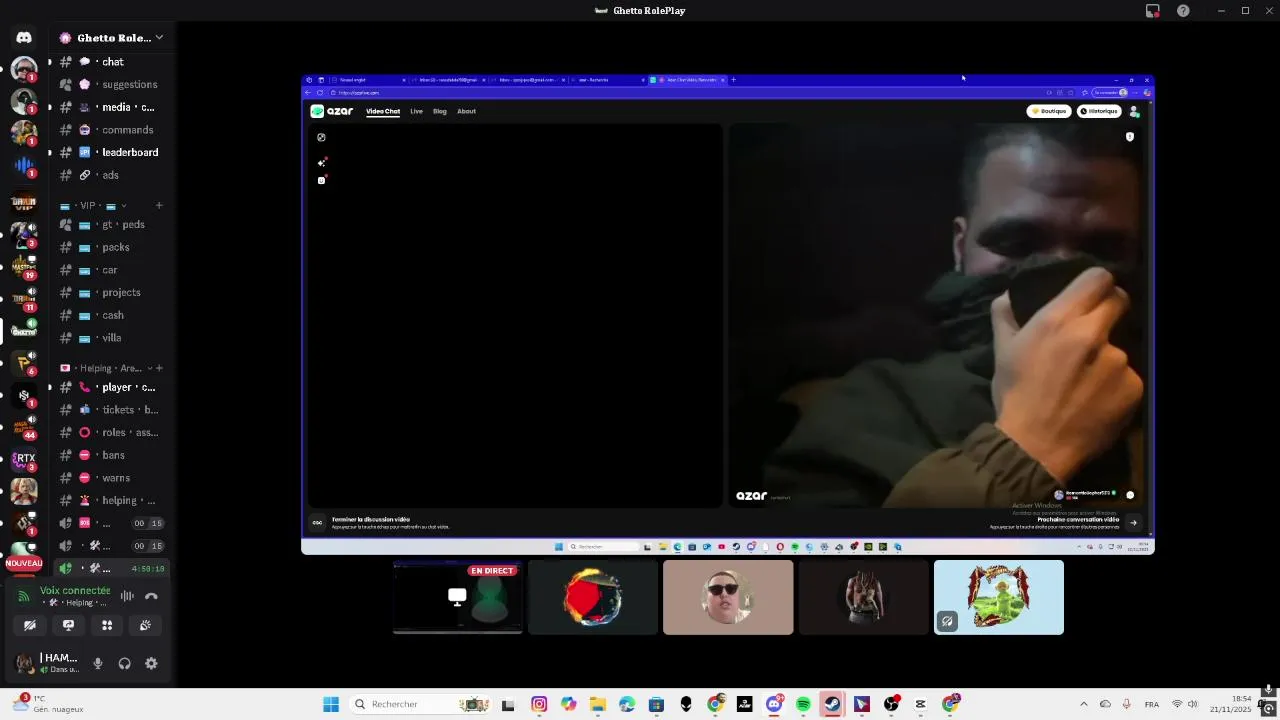Screen dimensions: 1280x720
Task: Select the EN DIRECT streaming participant tile
Action: coord(457,597)
